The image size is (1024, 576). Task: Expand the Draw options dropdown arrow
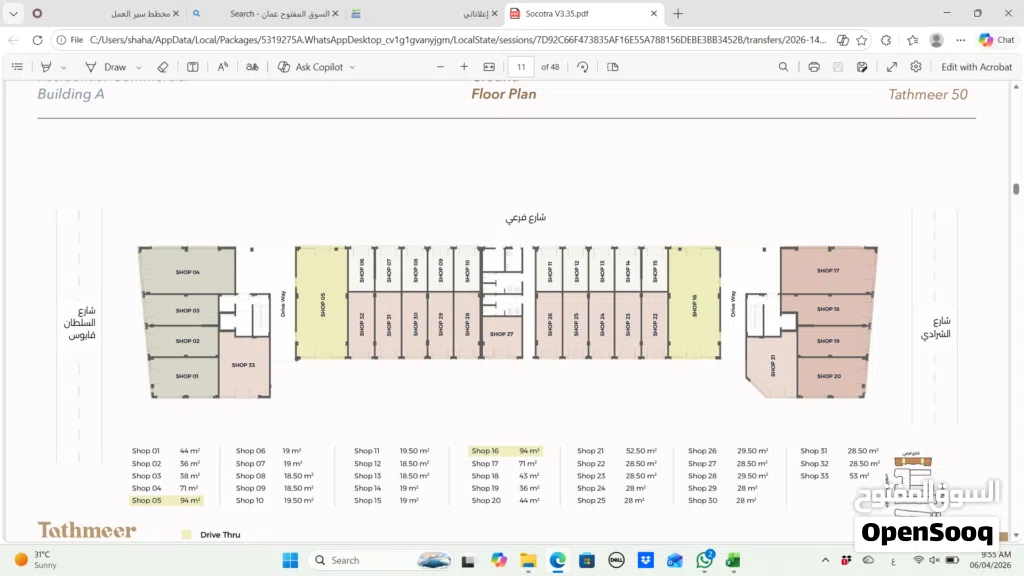click(138, 67)
